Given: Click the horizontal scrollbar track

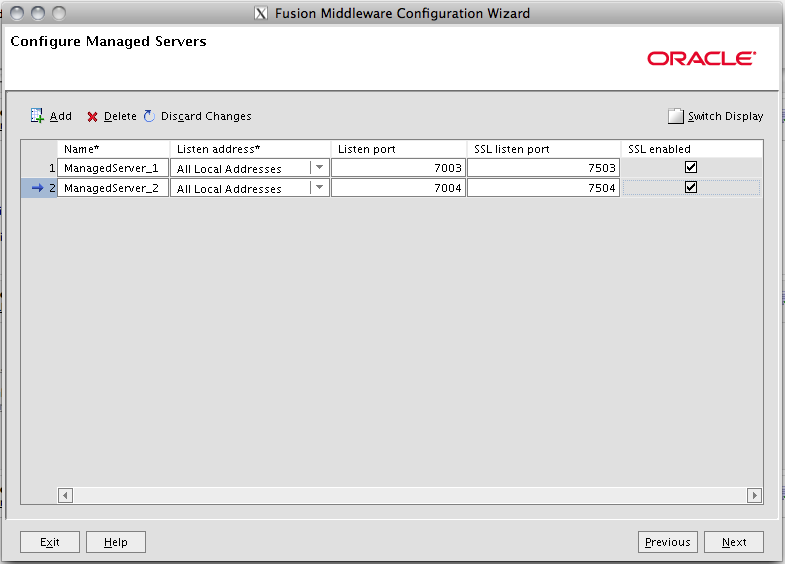Looking at the screenshot, I should pyautogui.click(x=410, y=495).
